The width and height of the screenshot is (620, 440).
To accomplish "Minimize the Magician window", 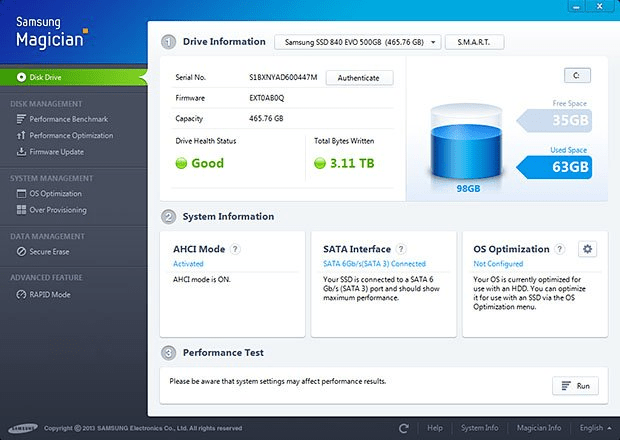I will click(x=577, y=6).
